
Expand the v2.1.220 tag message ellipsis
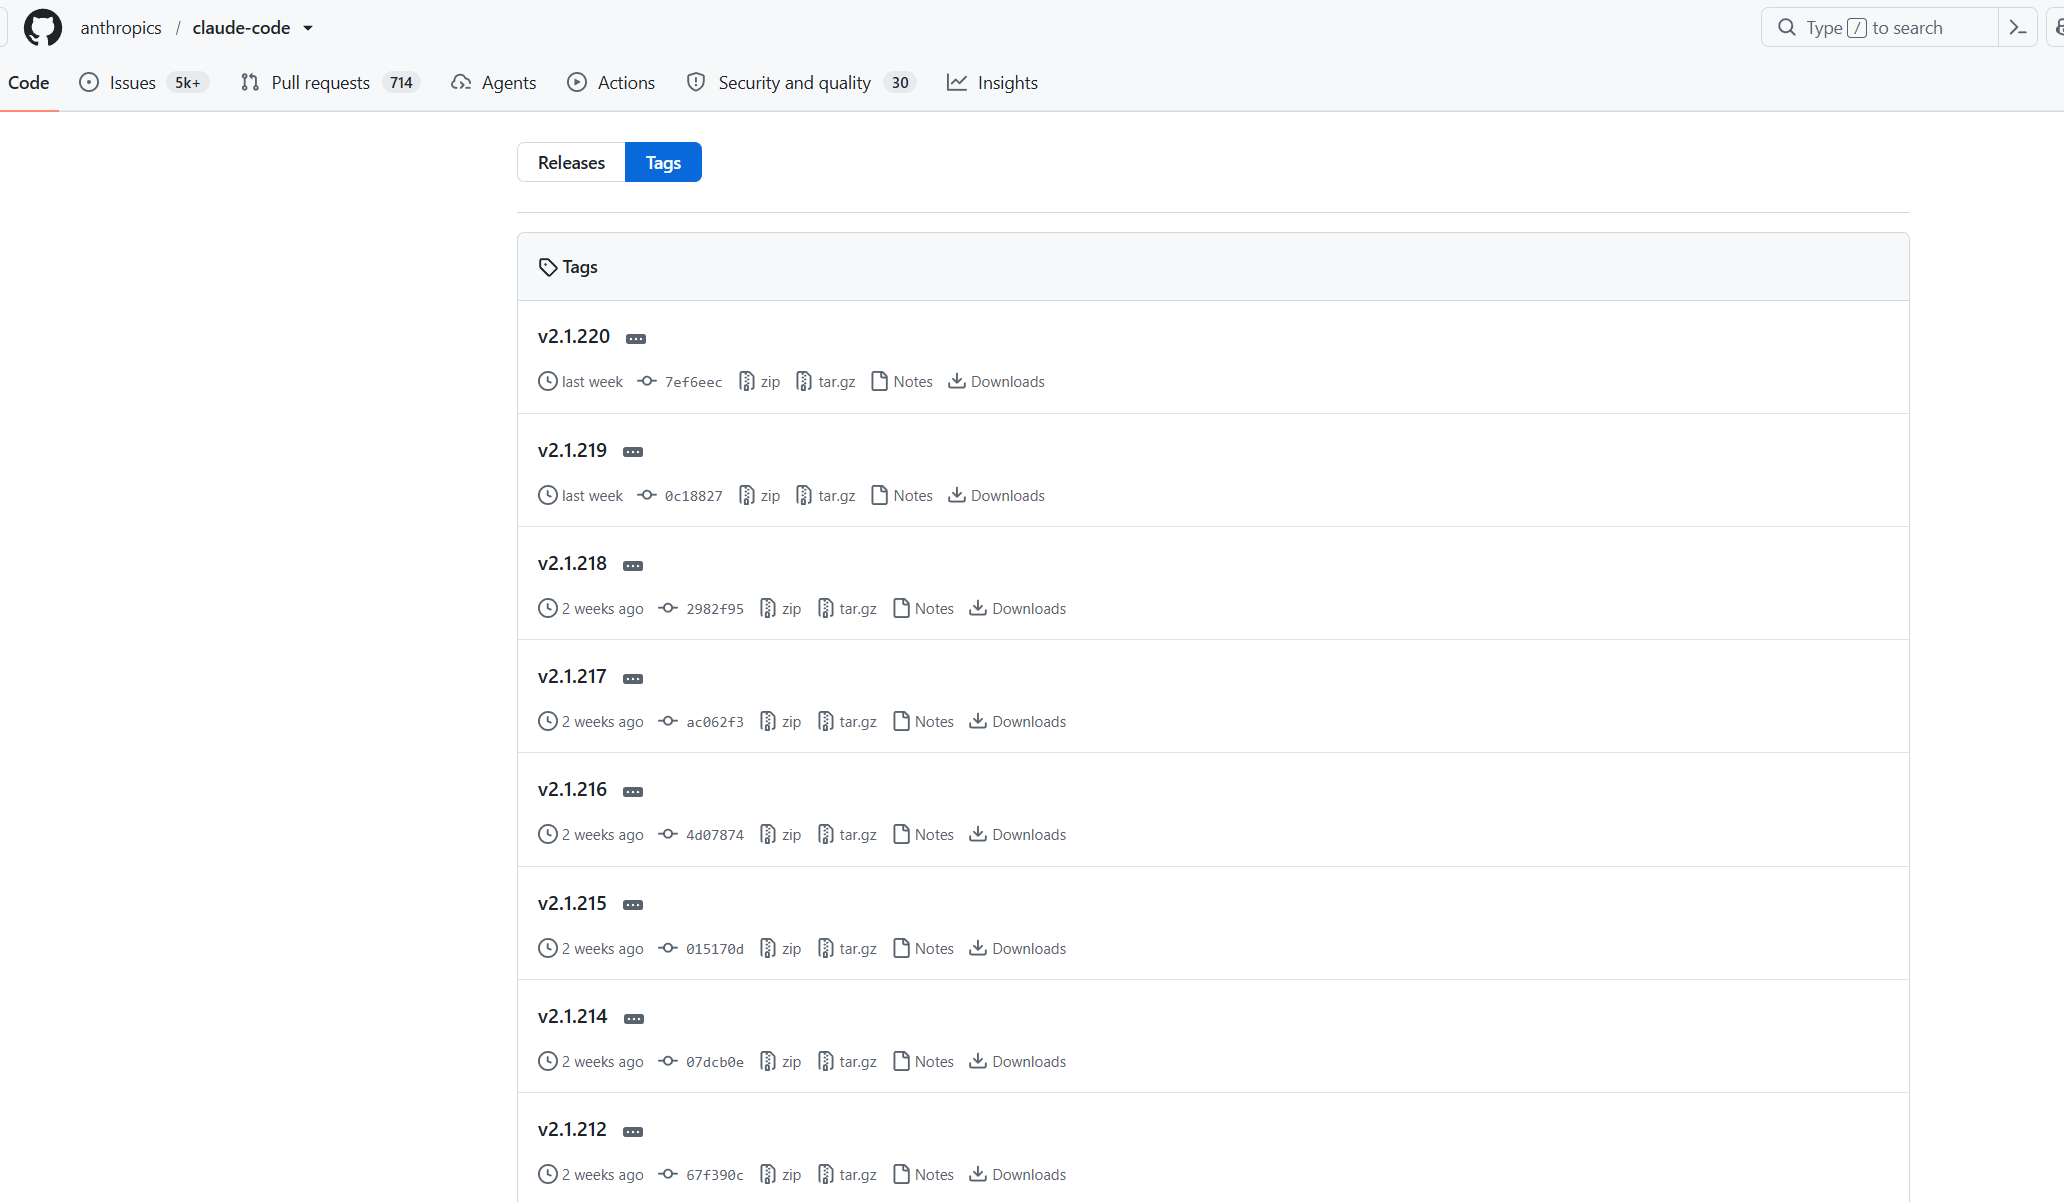point(636,339)
